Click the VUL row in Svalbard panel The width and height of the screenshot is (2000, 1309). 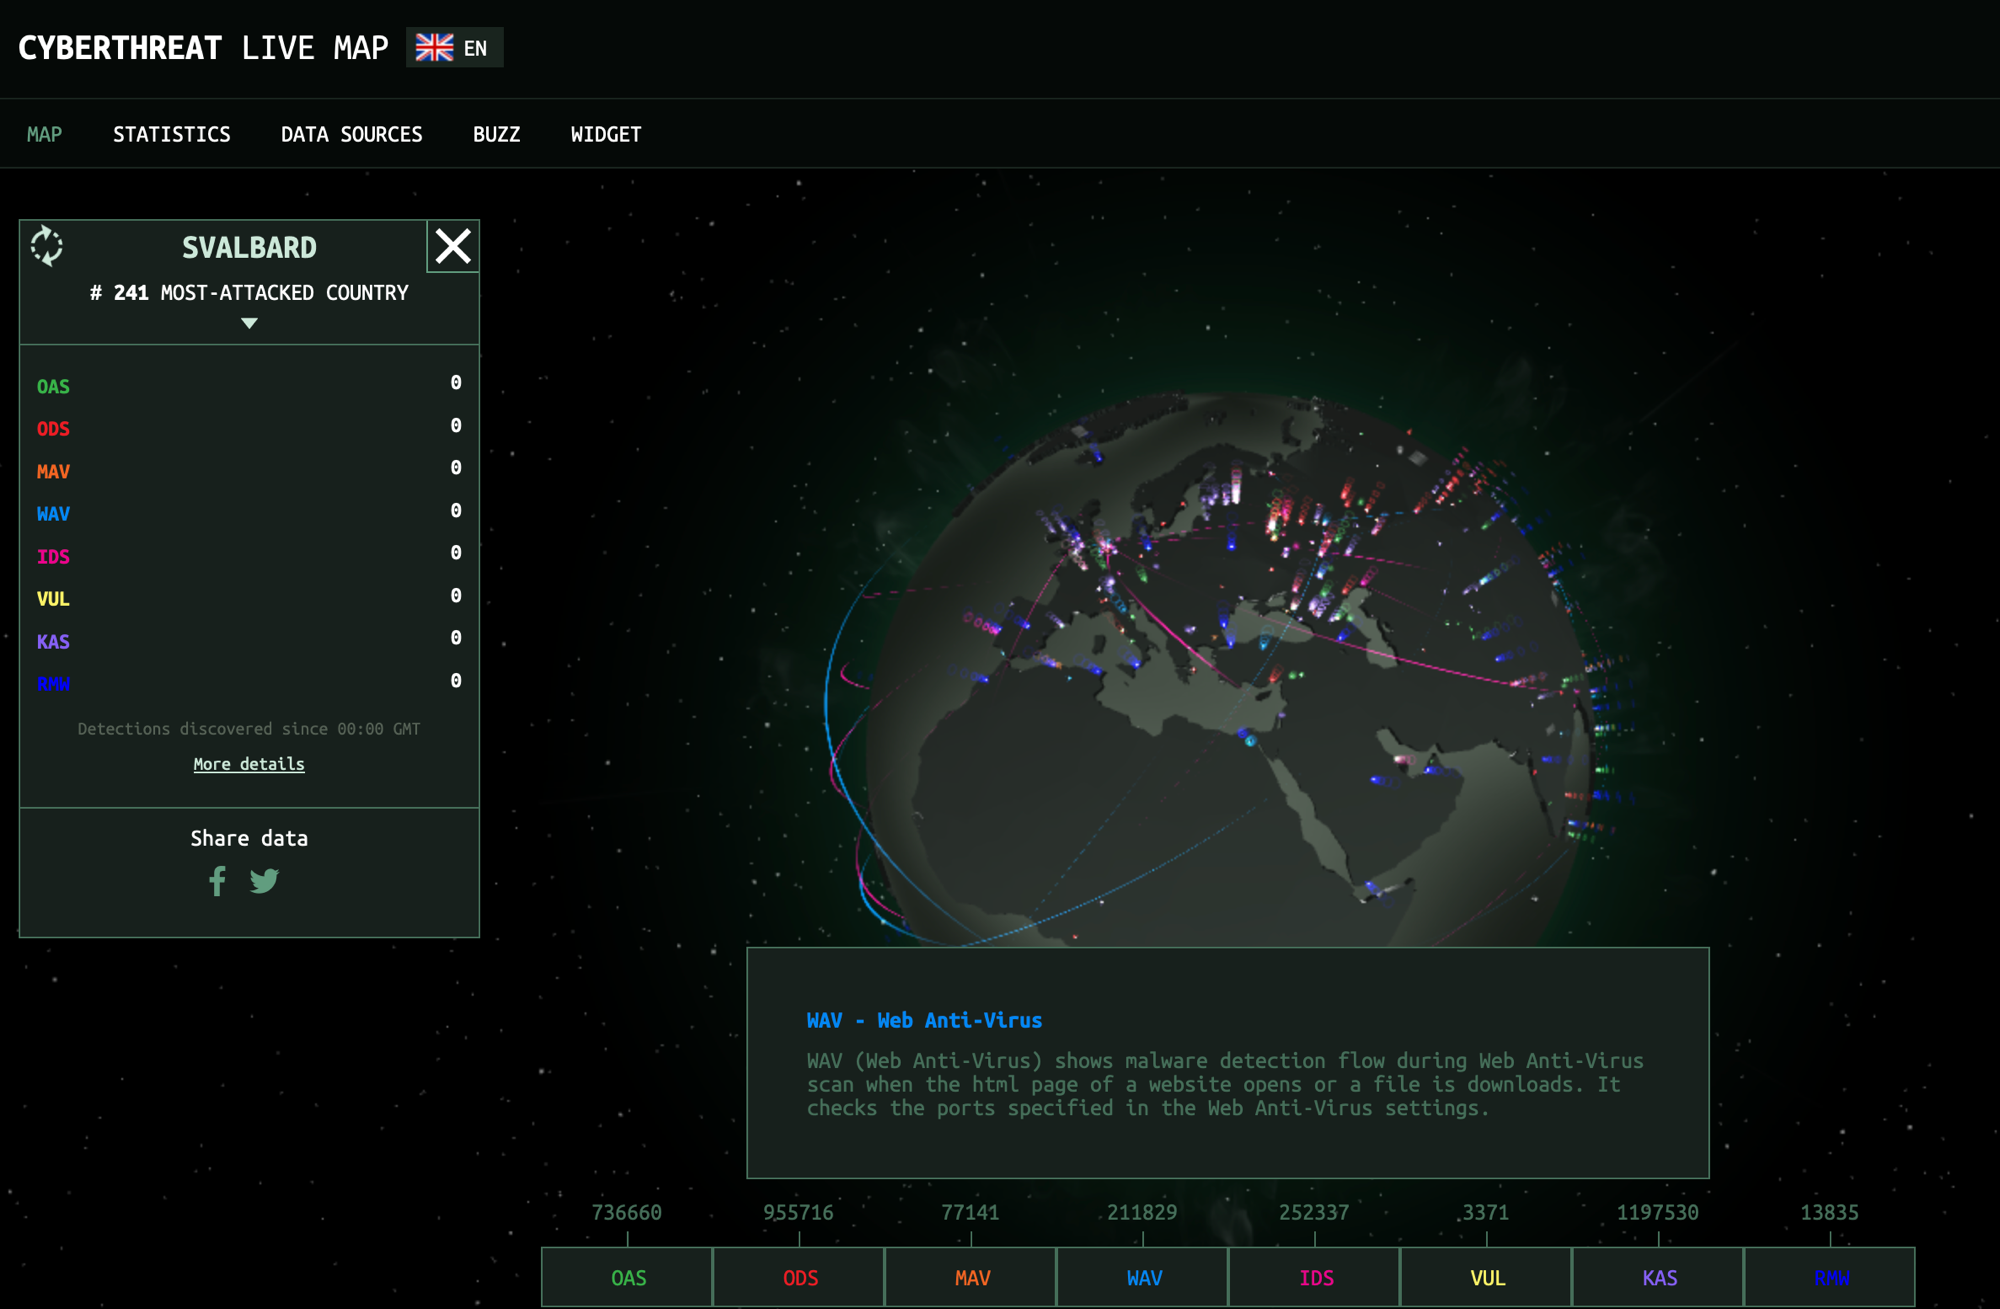click(249, 598)
